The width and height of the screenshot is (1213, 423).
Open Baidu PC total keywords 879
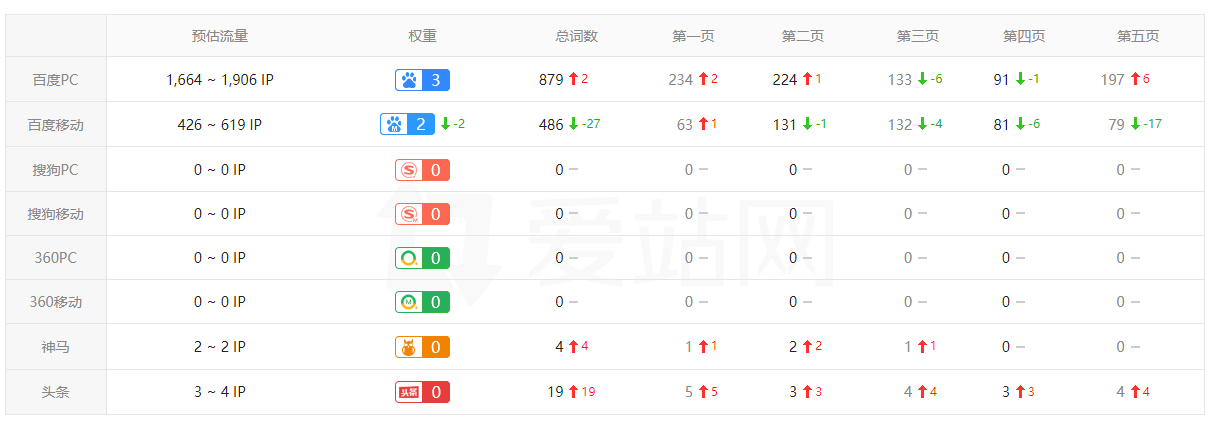tap(551, 80)
